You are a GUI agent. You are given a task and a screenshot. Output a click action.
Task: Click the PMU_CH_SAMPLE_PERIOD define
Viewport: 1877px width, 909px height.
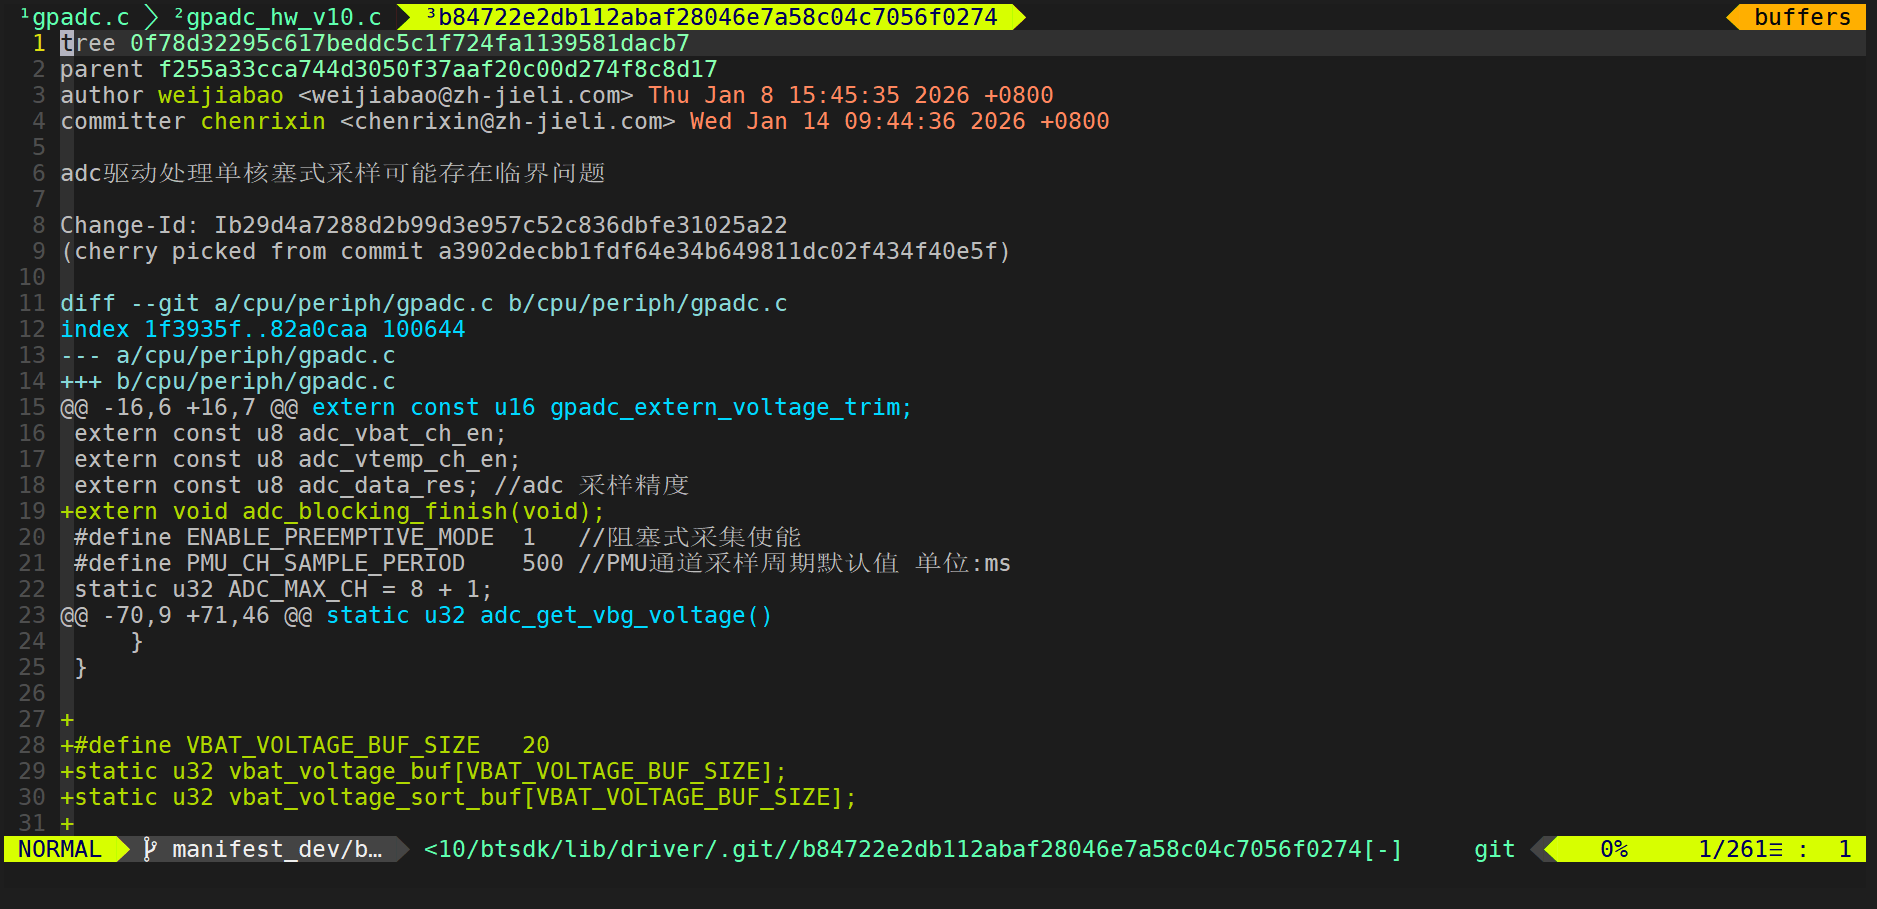tap(542, 563)
